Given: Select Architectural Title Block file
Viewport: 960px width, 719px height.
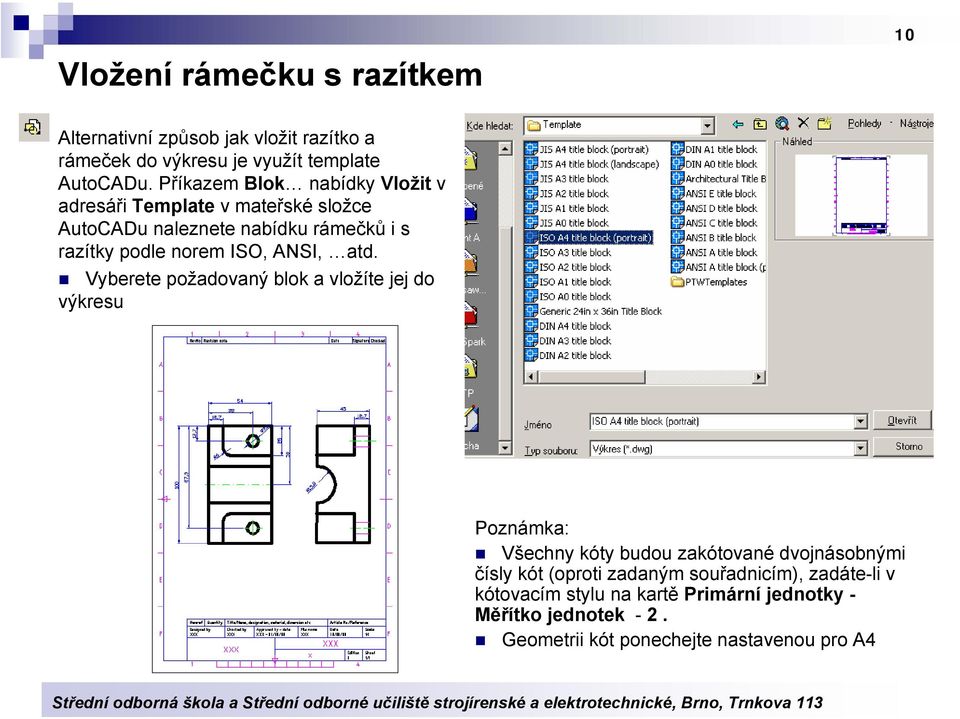Looking at the screenshot, I should pos(718,178).
